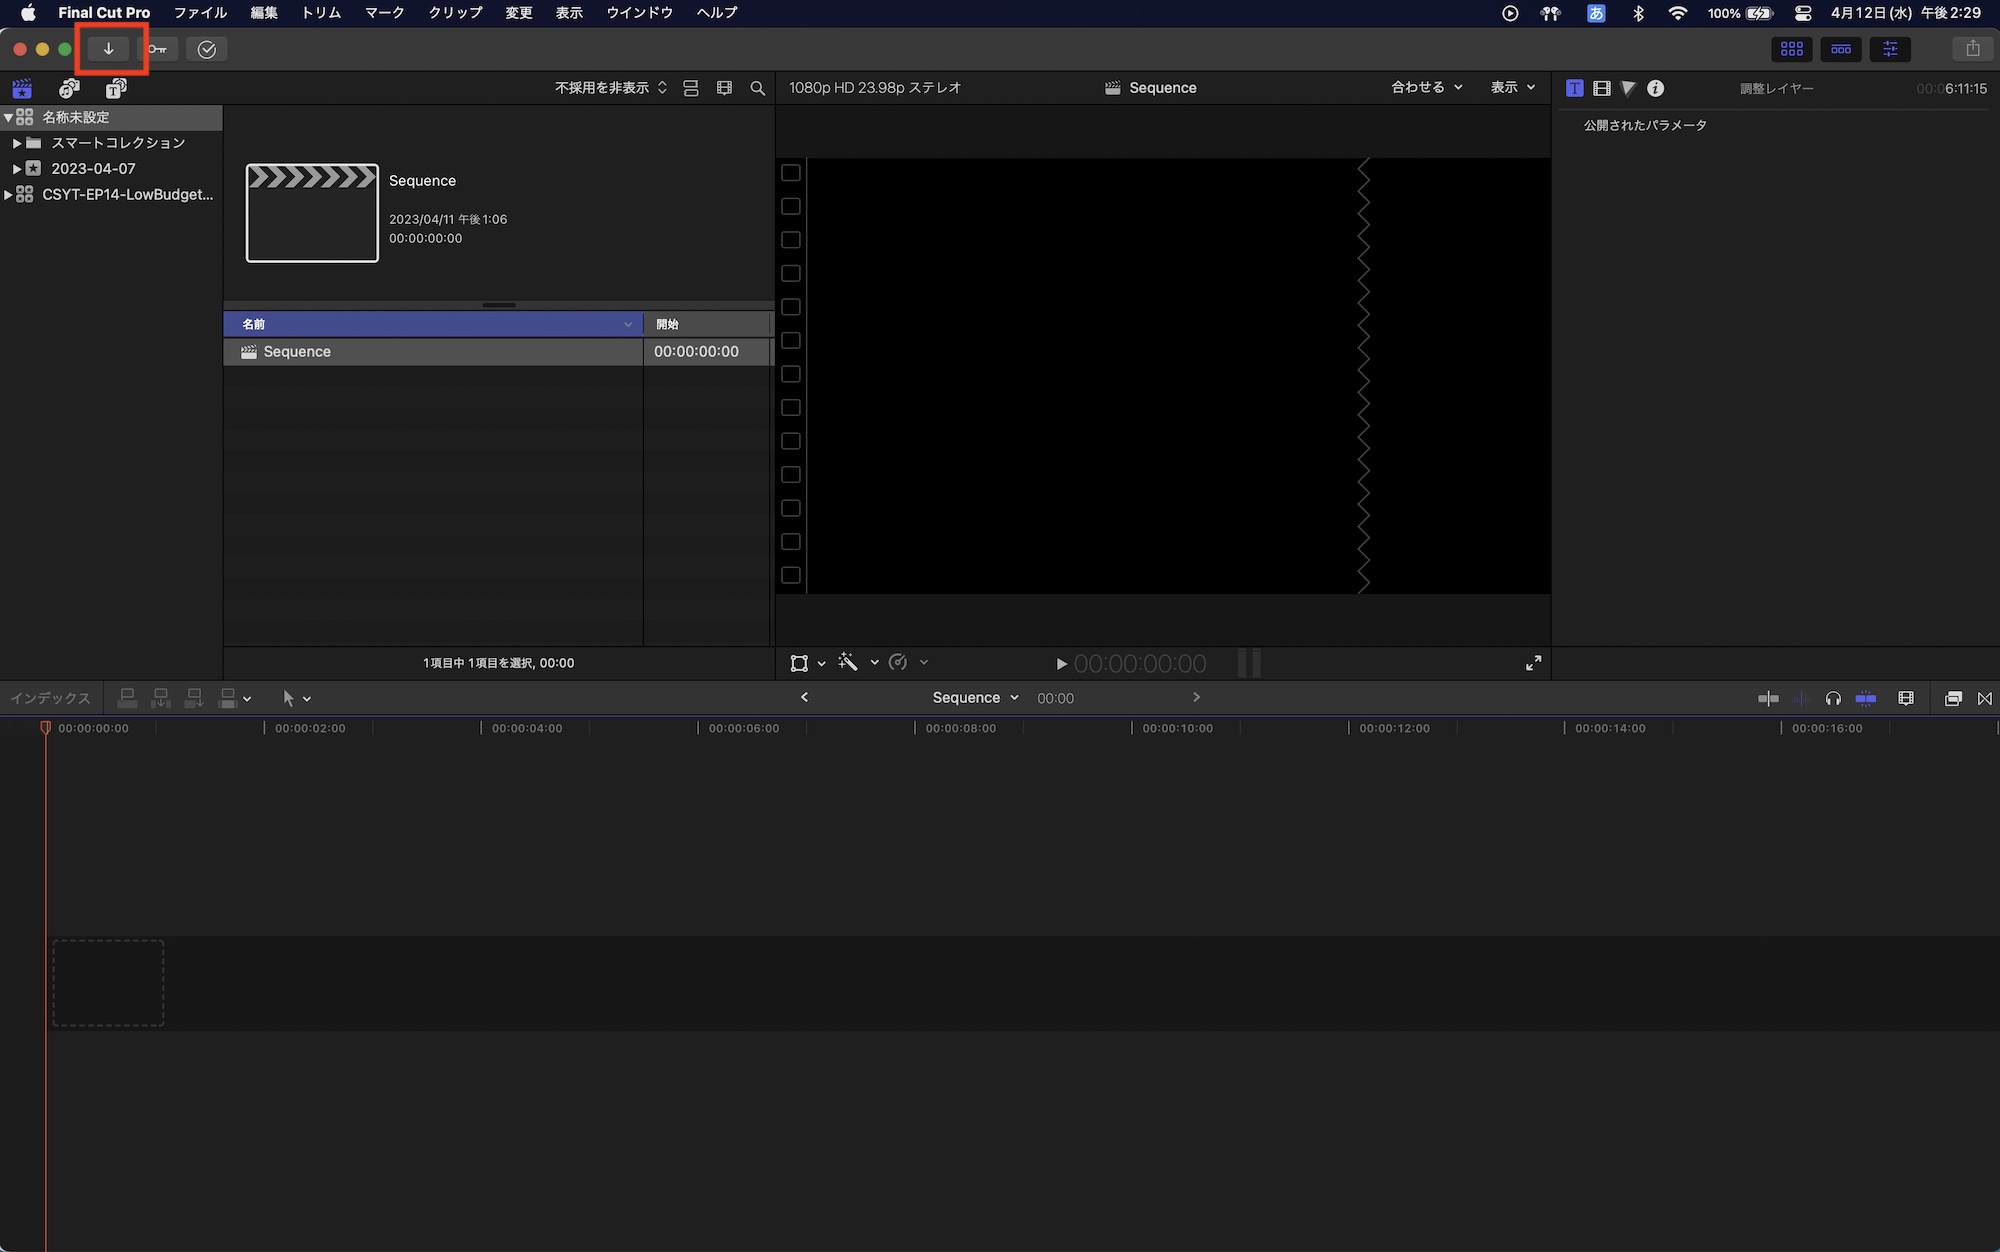
Task: Switch to the Video inspector tab
Action: coord(1602,88)
